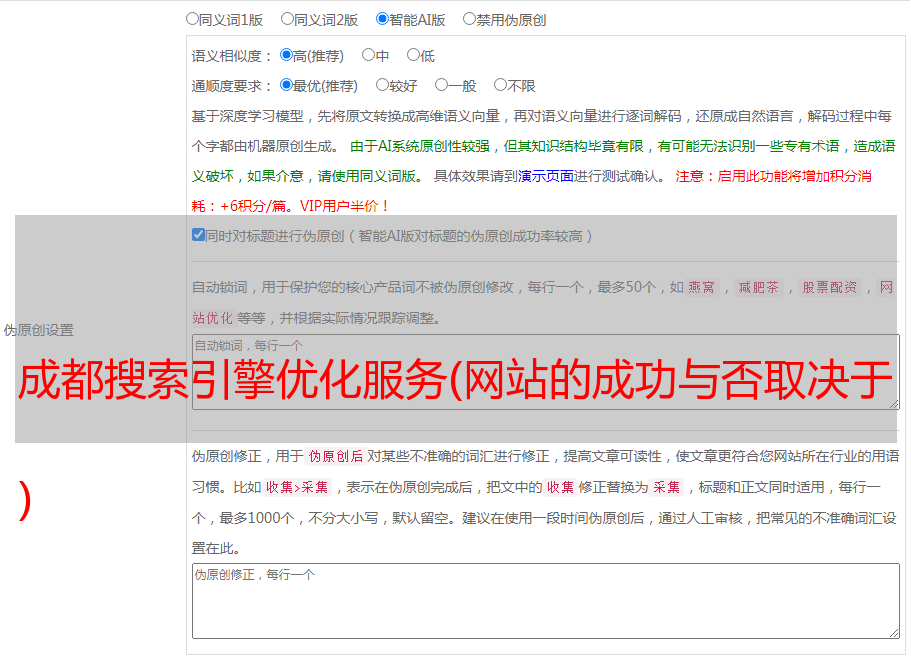Set 通顺度要求 to 较好
Image resolution: width=911 pixels, height=658 pixels.
click(382, 85)
